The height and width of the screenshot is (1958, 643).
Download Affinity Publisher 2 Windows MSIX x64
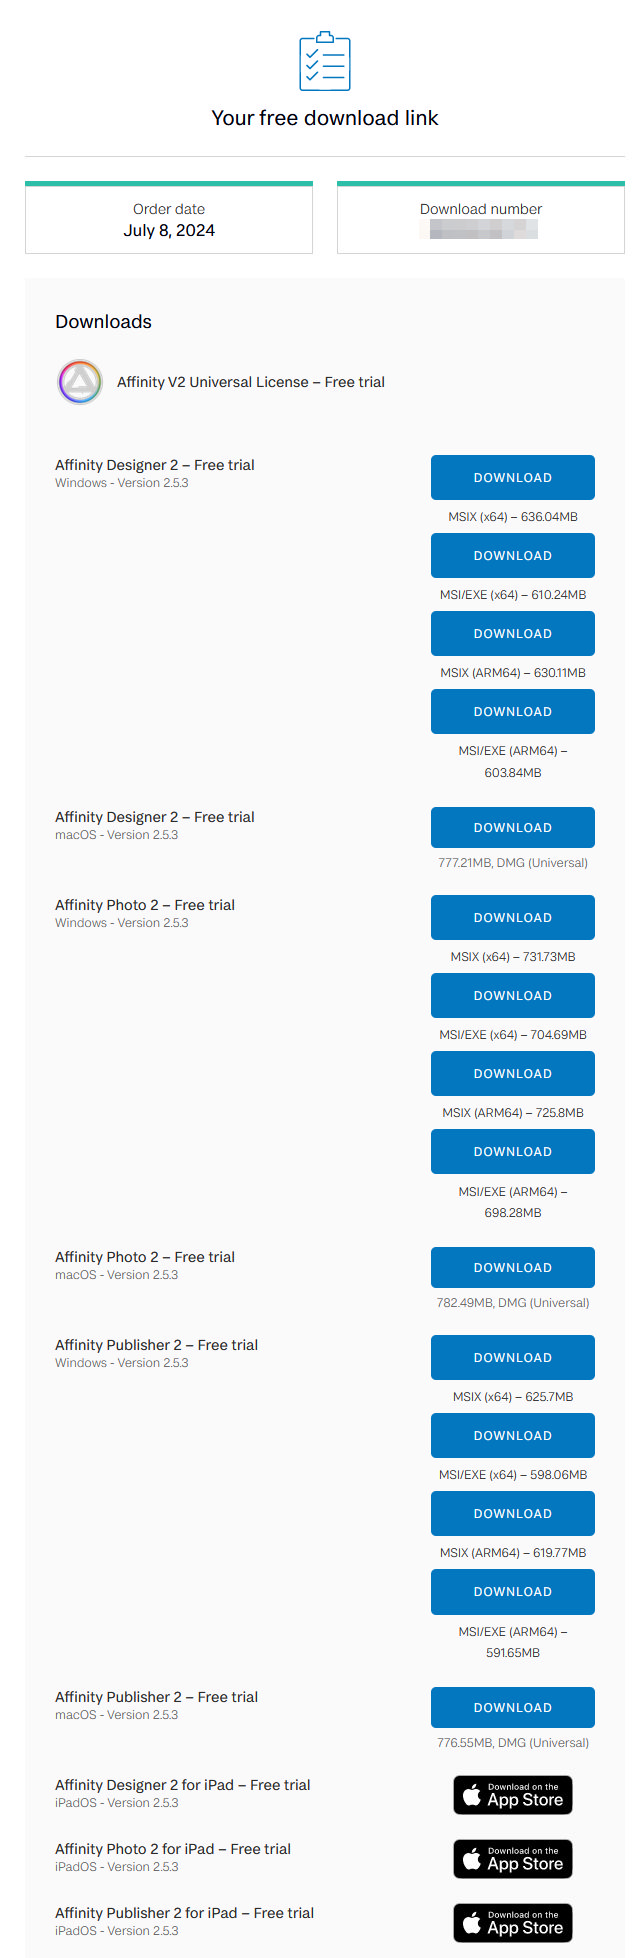(x=513, y=1358)
